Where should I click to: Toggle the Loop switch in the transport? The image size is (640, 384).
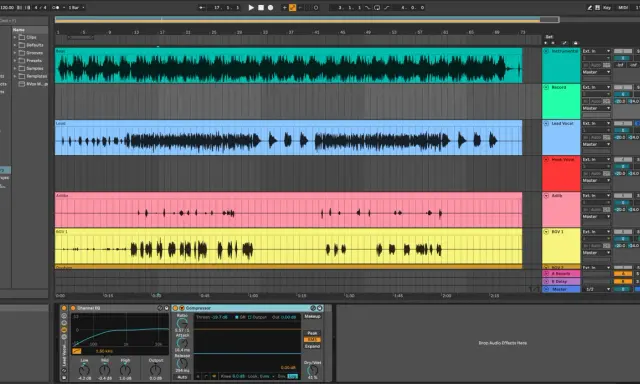coord(377,7)
